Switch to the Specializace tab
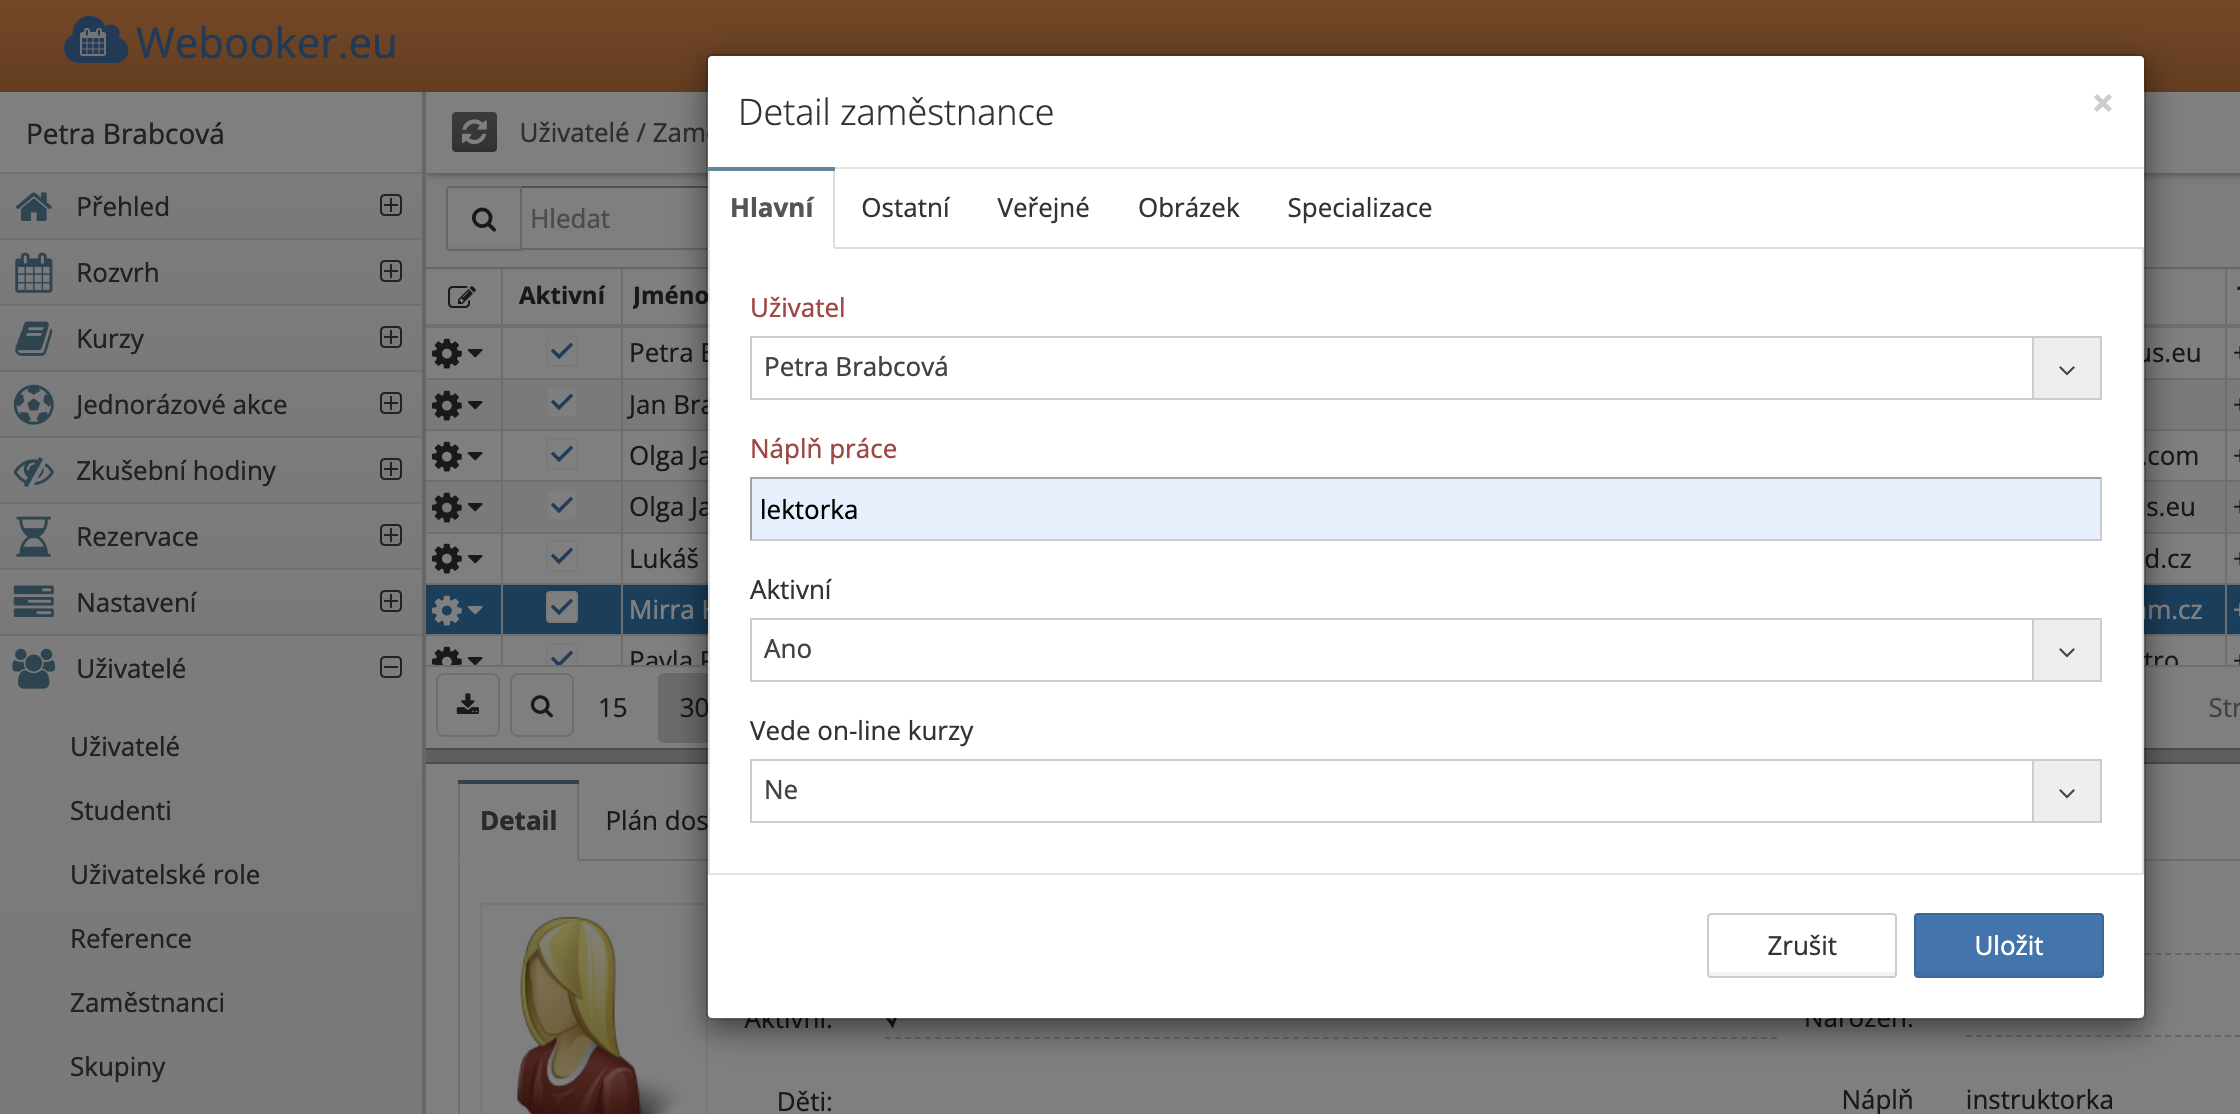Screen dimensions: 2240x1114 click(1359, 208)
